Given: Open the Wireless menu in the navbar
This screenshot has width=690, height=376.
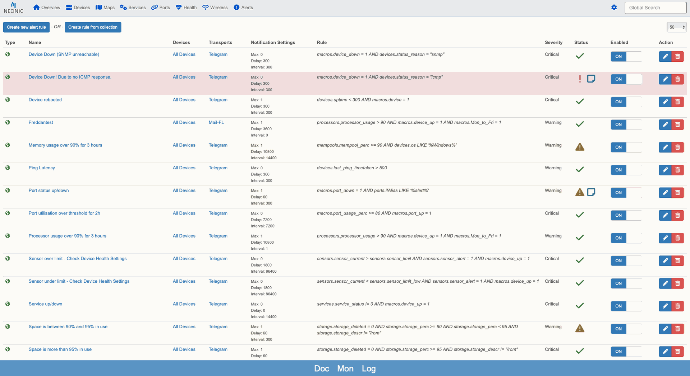Looking at the screenshot, I should tap(215, 7).
